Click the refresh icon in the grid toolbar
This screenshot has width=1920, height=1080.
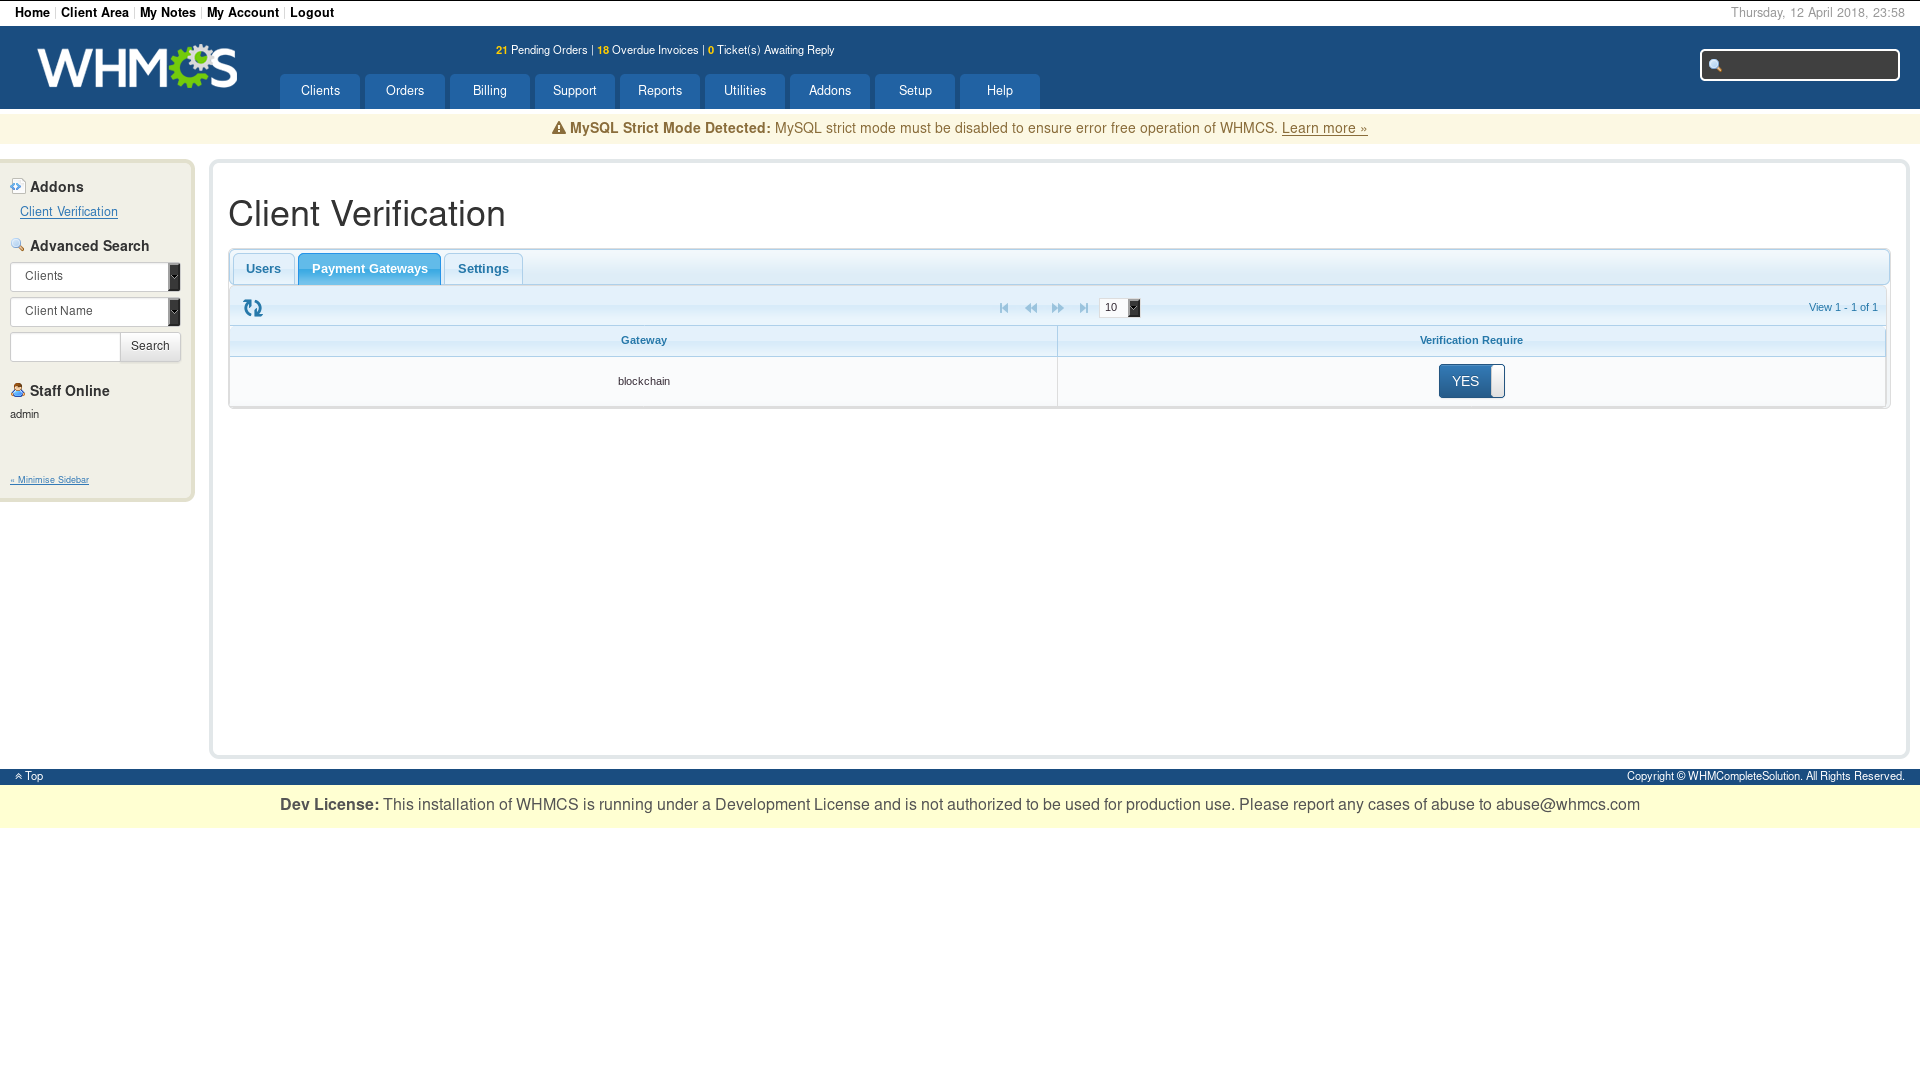[x=253, y=308]
